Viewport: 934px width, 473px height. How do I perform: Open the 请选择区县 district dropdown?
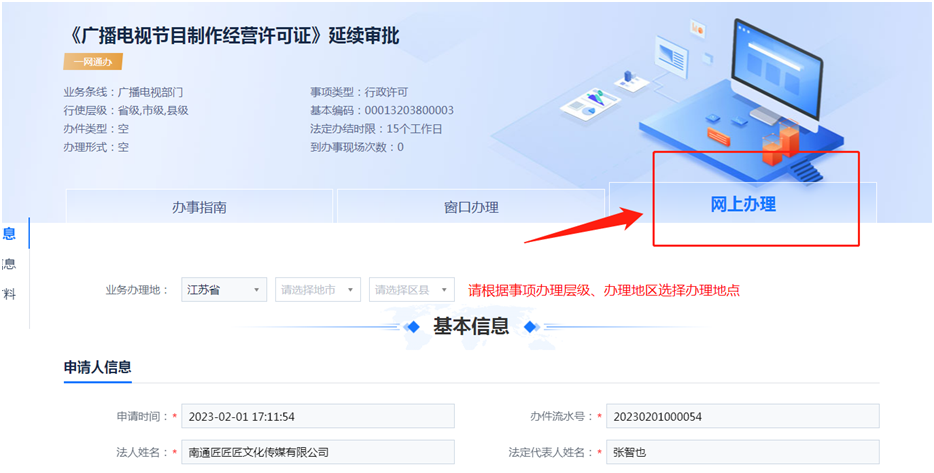pos(412,290)
